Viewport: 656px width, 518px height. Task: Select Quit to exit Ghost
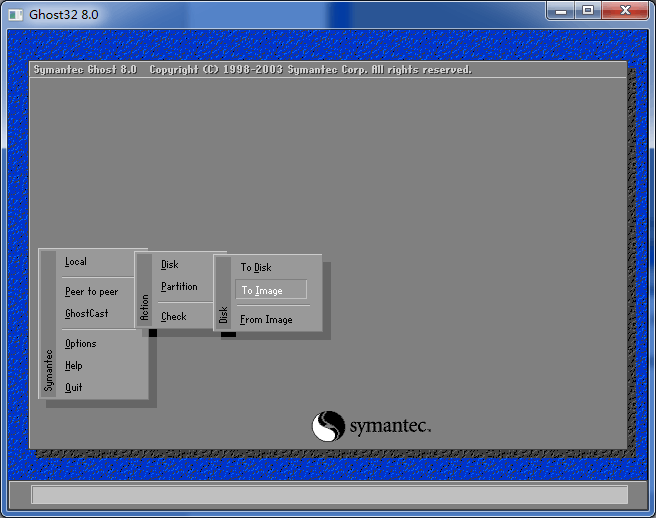(74, 387)
